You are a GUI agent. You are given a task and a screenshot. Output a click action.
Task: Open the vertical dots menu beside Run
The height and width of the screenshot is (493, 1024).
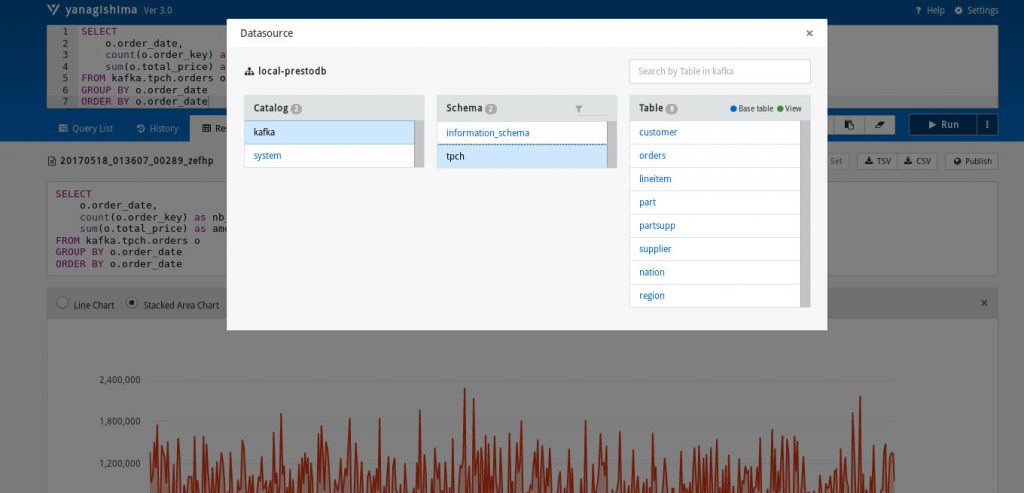(988, 125)
